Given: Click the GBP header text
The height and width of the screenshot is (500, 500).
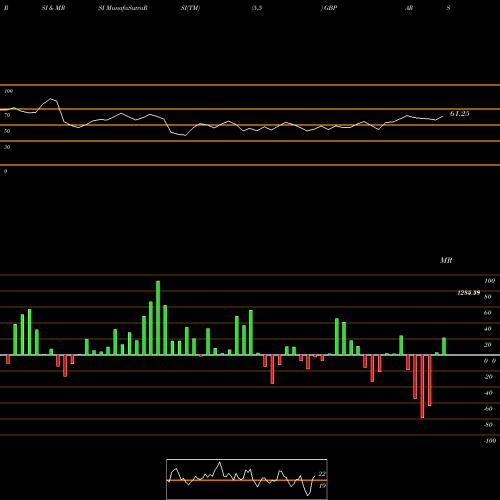Looking at the screenshot, I should [x=330, y=8].
